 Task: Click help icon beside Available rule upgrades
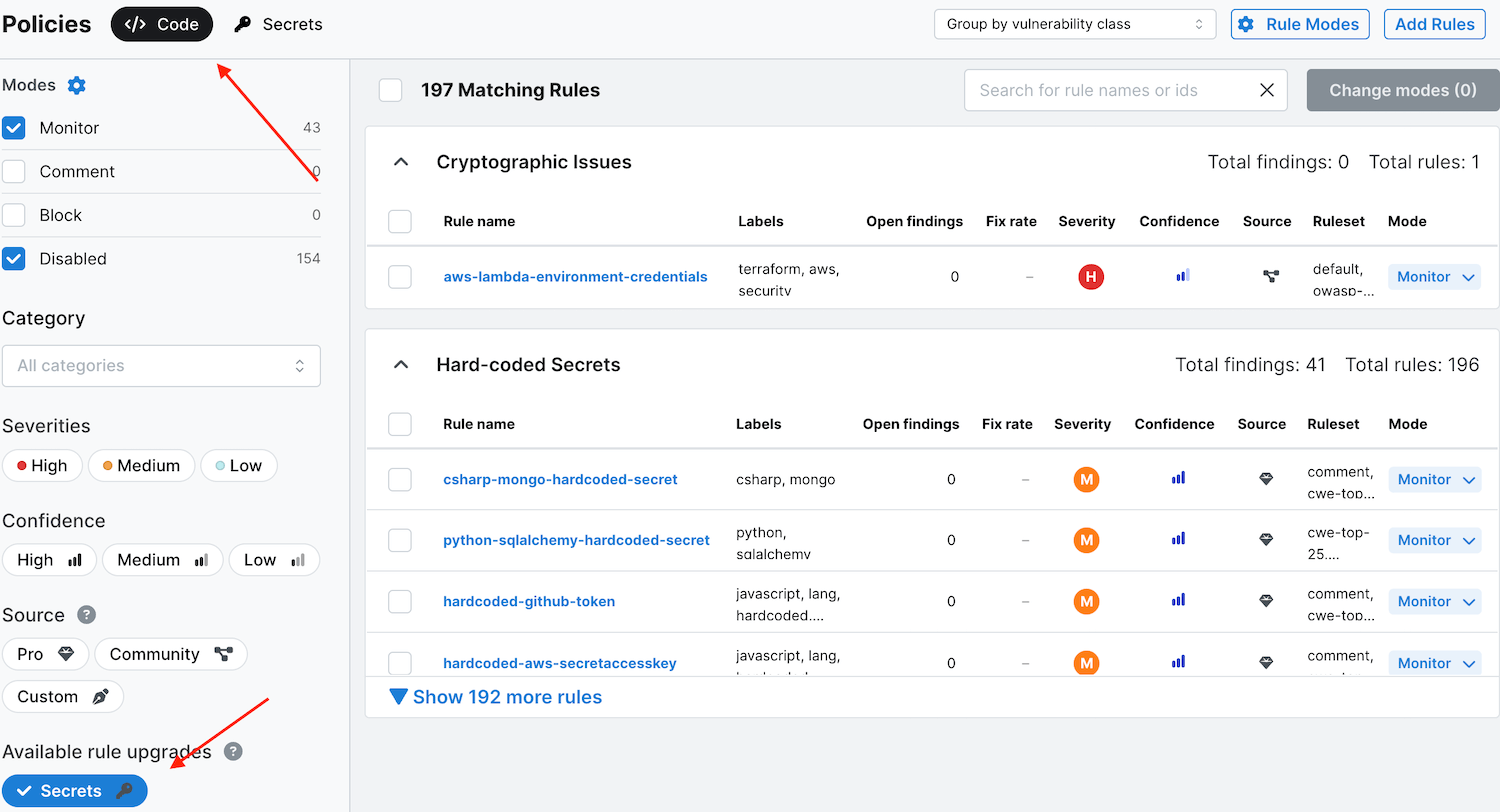[x=233, y=752]
